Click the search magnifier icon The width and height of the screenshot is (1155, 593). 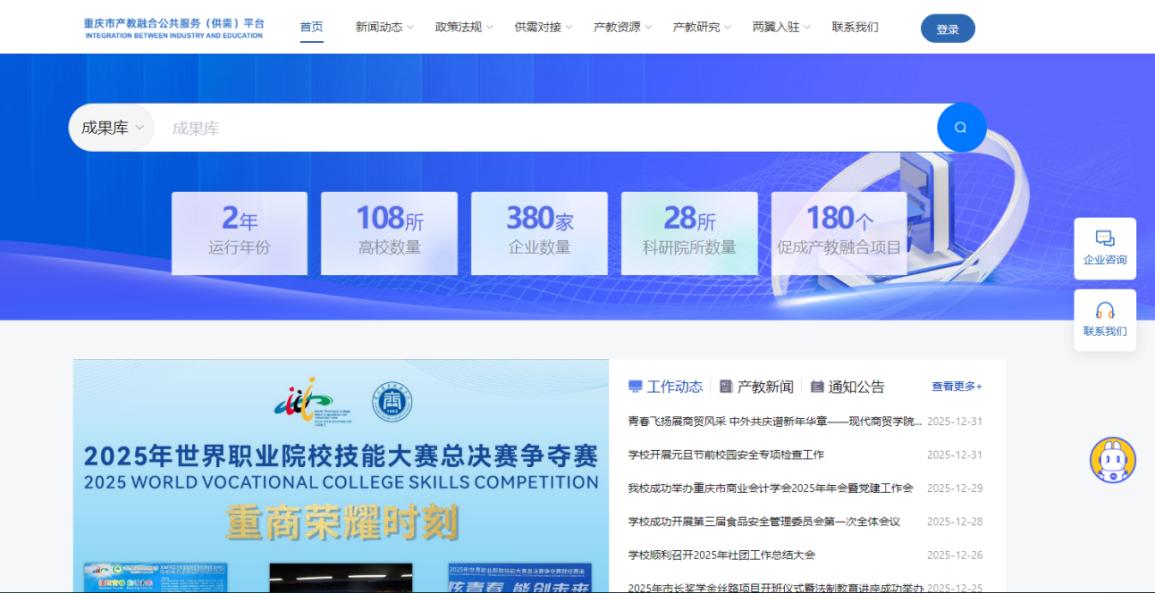[960, 127]
